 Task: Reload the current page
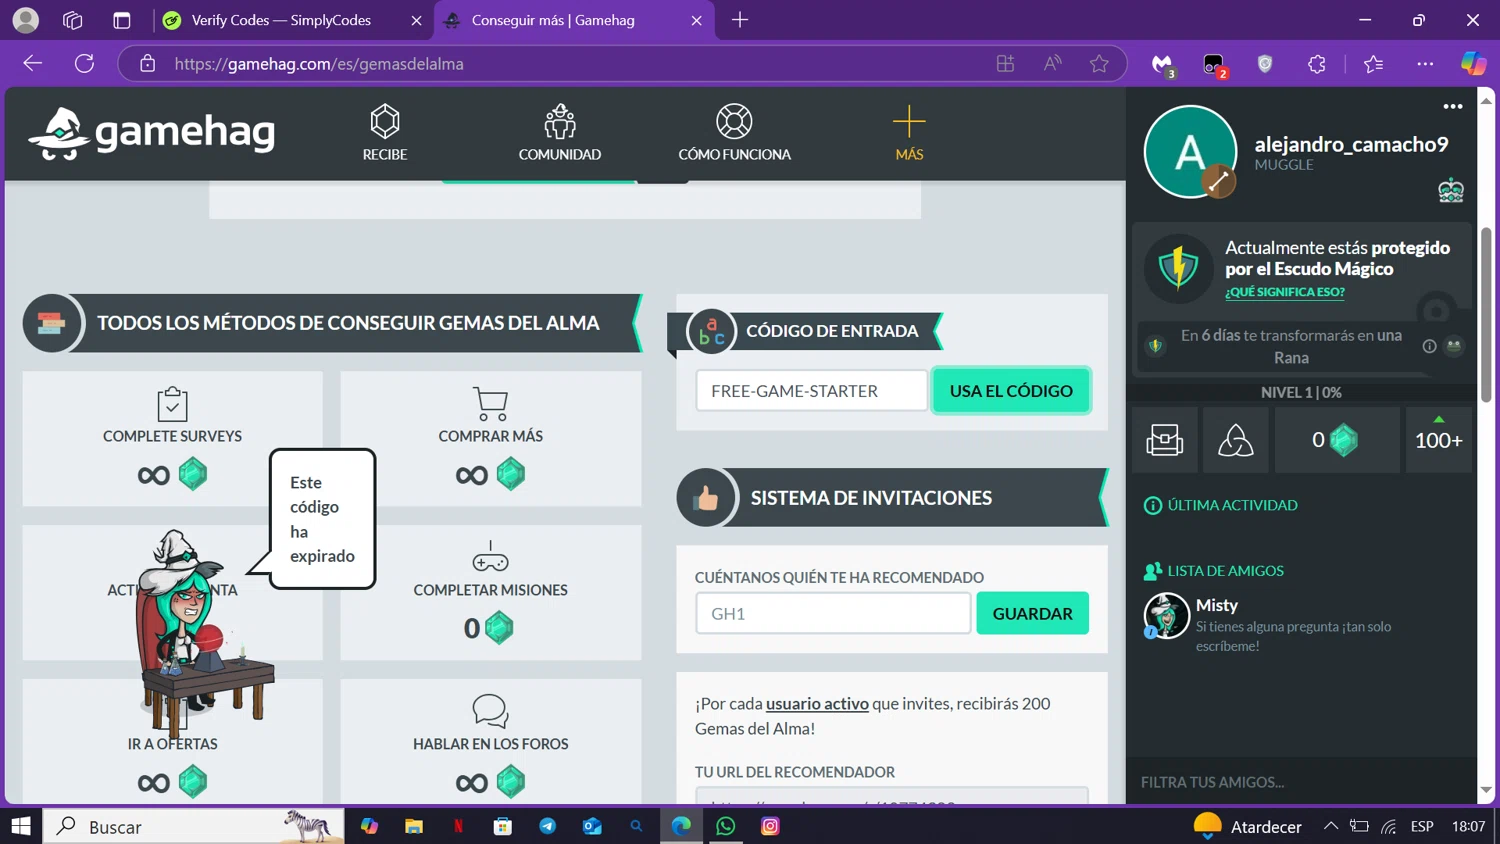pos(85,64)
